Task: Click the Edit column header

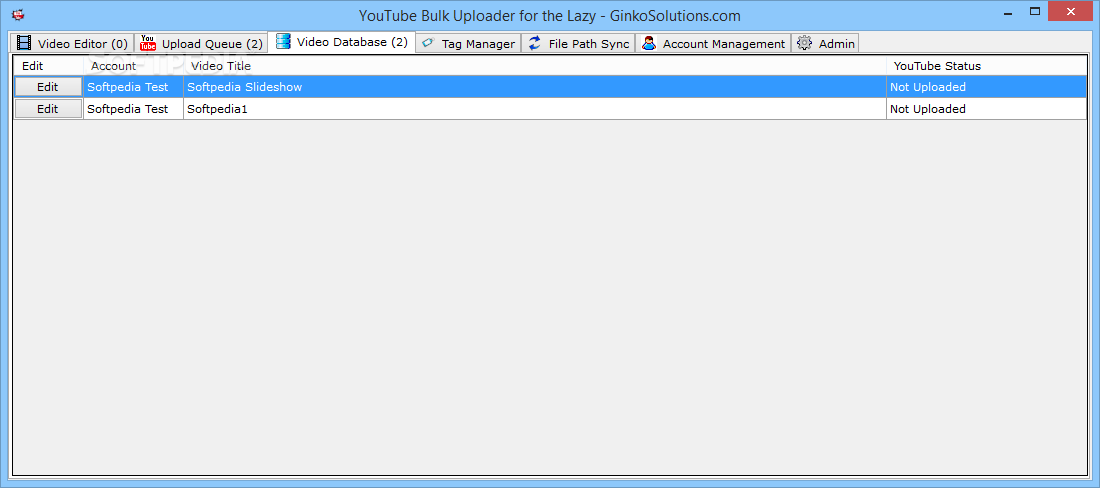Action: point(48,66)
